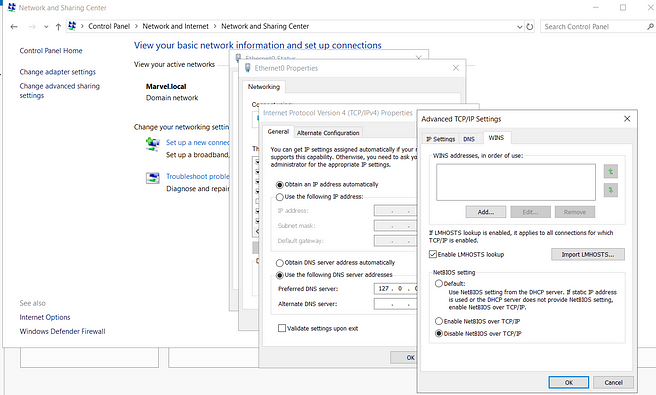The image size is (656, 395).
Task: Open the IP Settings tab
Action: coord(441,139)
